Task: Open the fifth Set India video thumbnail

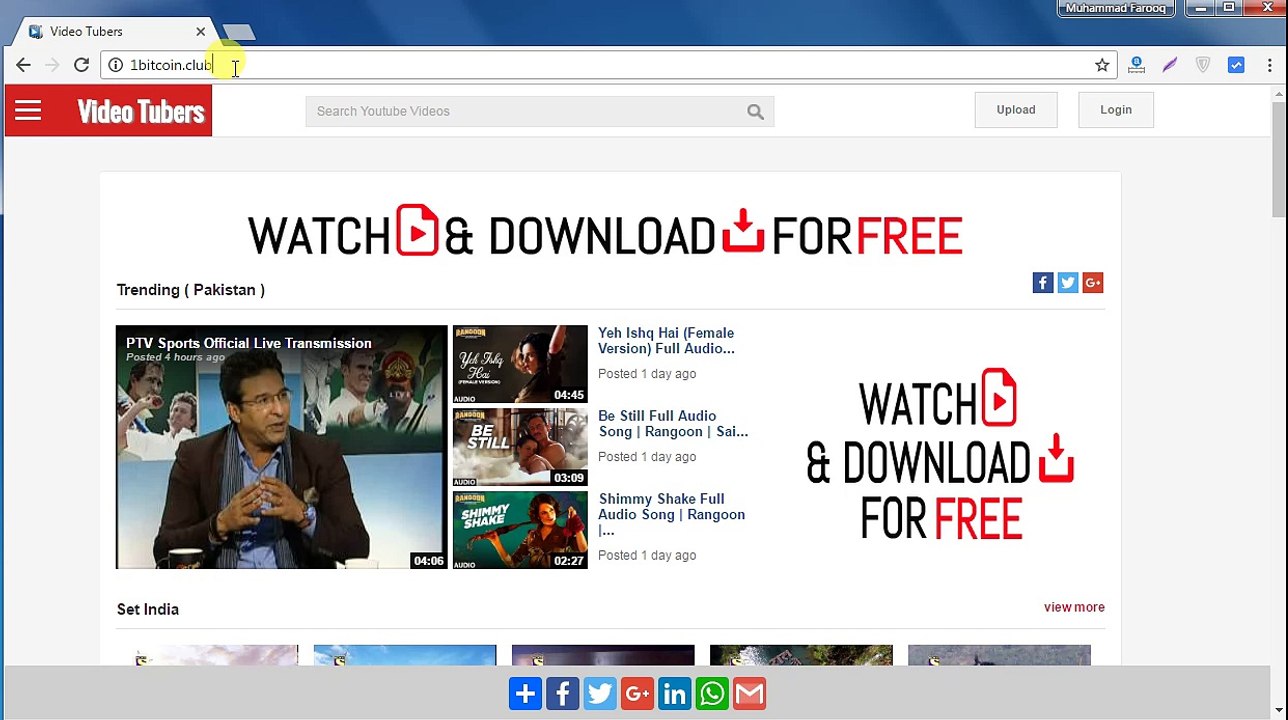Action: (x=999, y=655)
